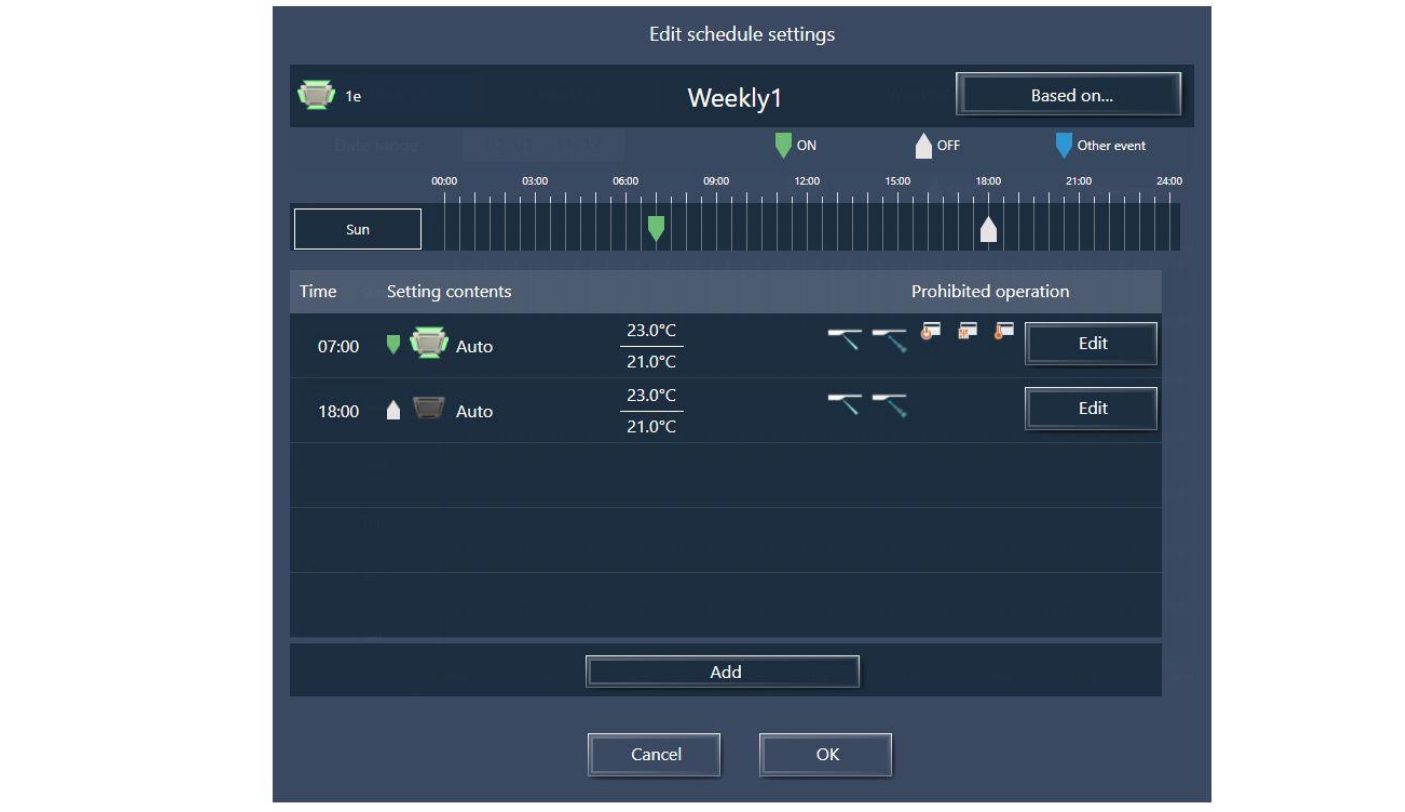Confirm the schedule with OK
1405x812 pixels.
tap(825, 755)
